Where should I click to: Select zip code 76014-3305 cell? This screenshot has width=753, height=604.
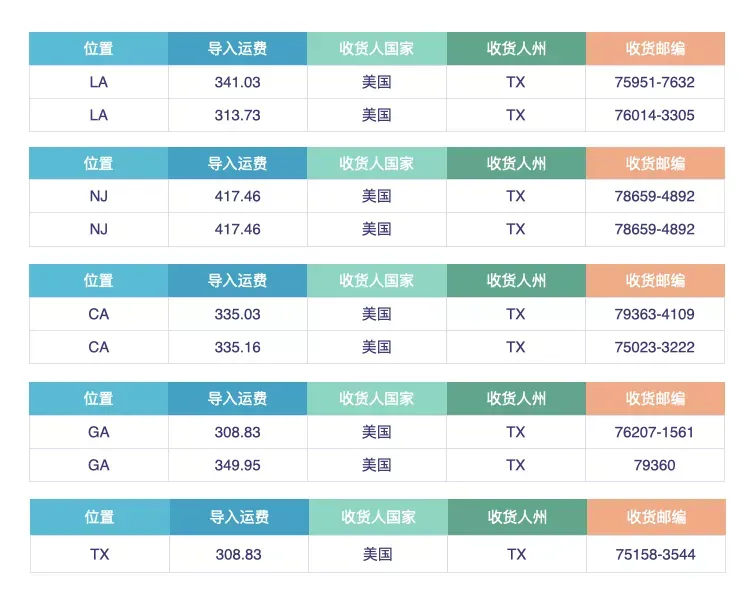655,115
